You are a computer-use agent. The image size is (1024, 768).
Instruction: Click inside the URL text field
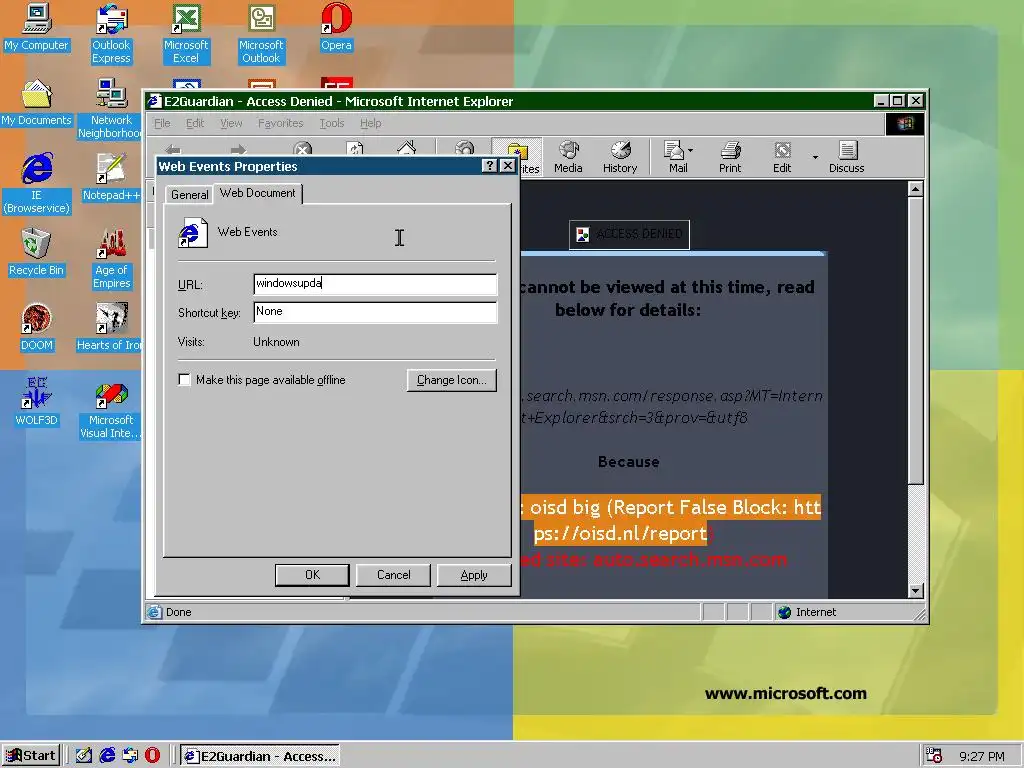point(375,283)
